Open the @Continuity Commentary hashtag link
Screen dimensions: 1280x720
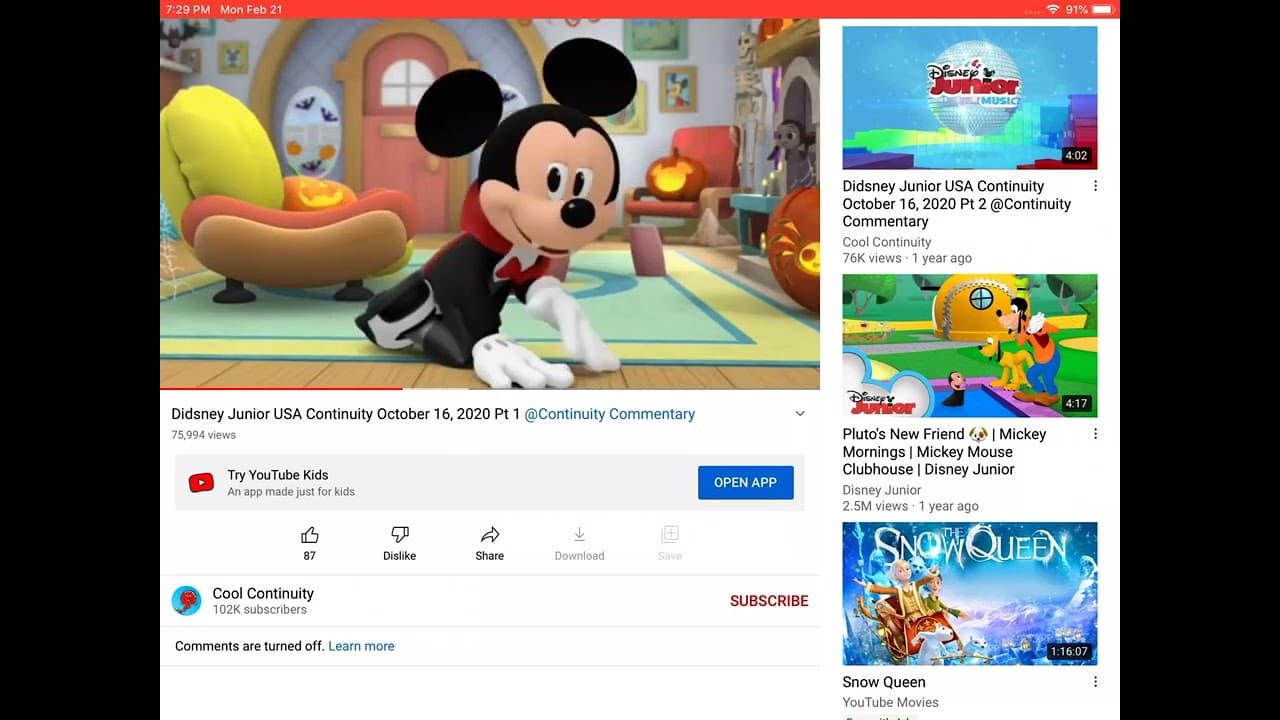pyautogui.click(x=610, y=414)
